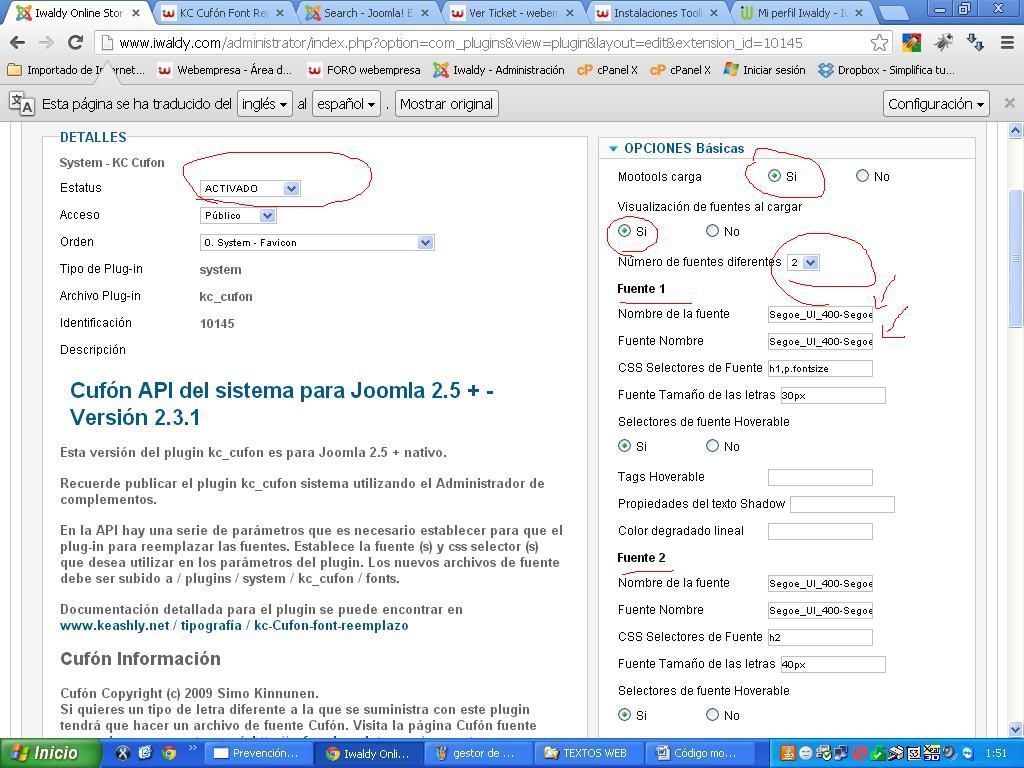Screen dimensions: 1024x768
Task: Open the Importado de Internet bookmarks folder
Action: [76, 70]
